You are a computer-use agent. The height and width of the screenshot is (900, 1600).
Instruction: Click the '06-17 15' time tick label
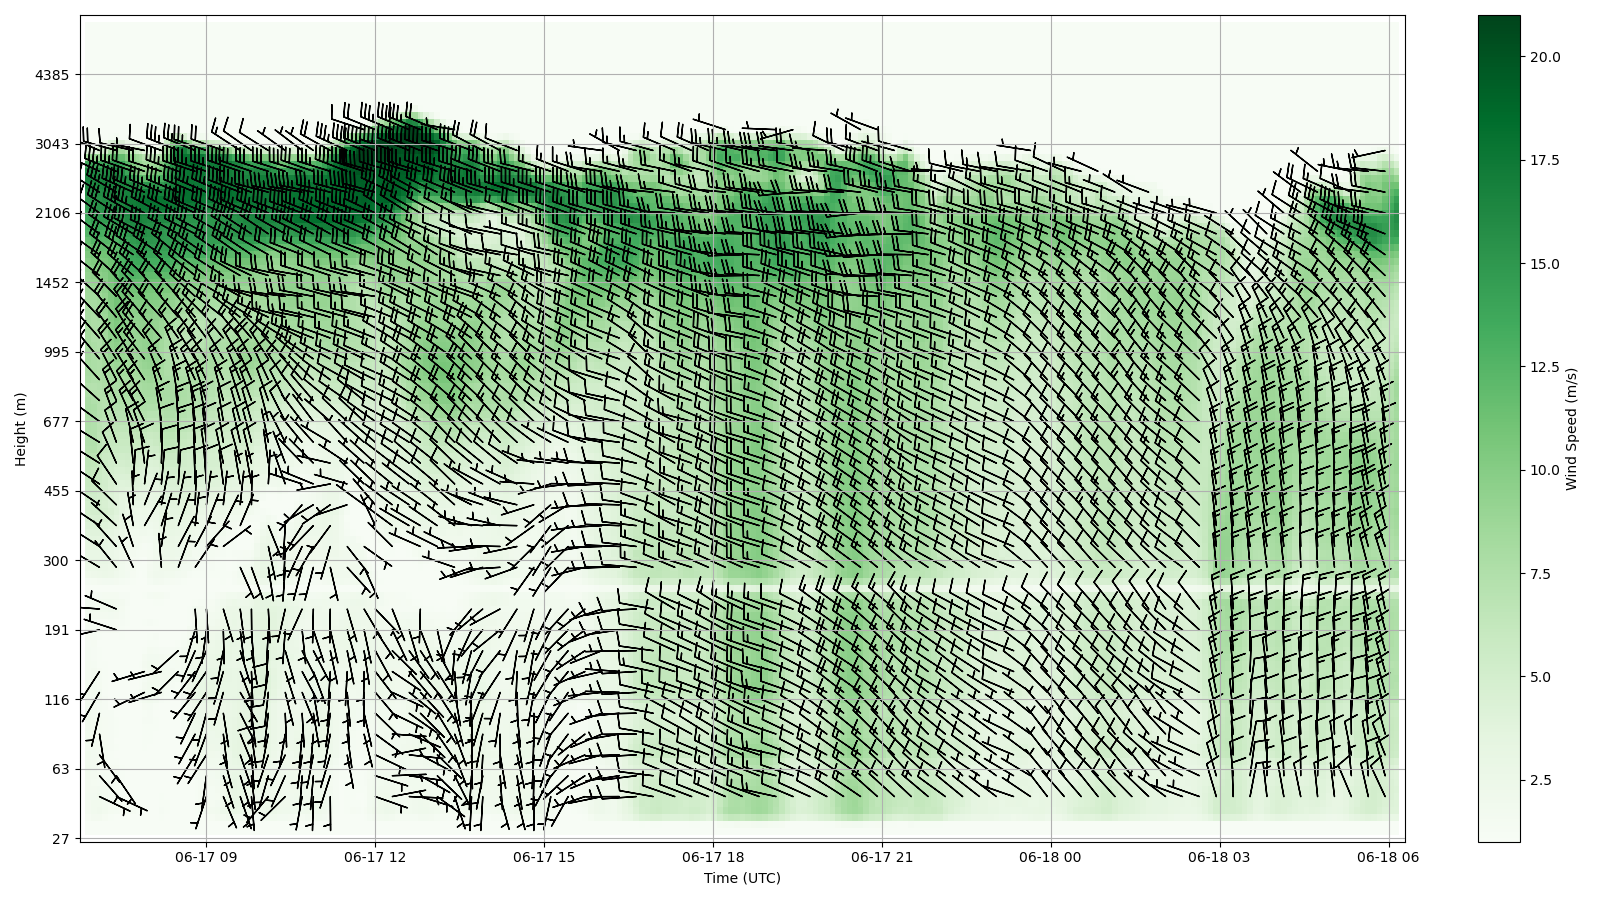[544, 857]
